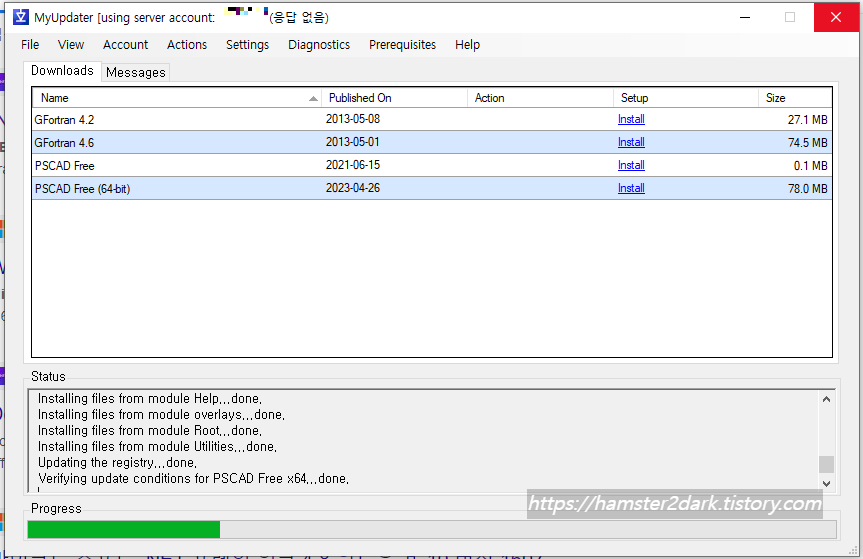Click Install link for GFortran 4.2
The width and height of the screenshot is (863, 559).
coord(631,119)
